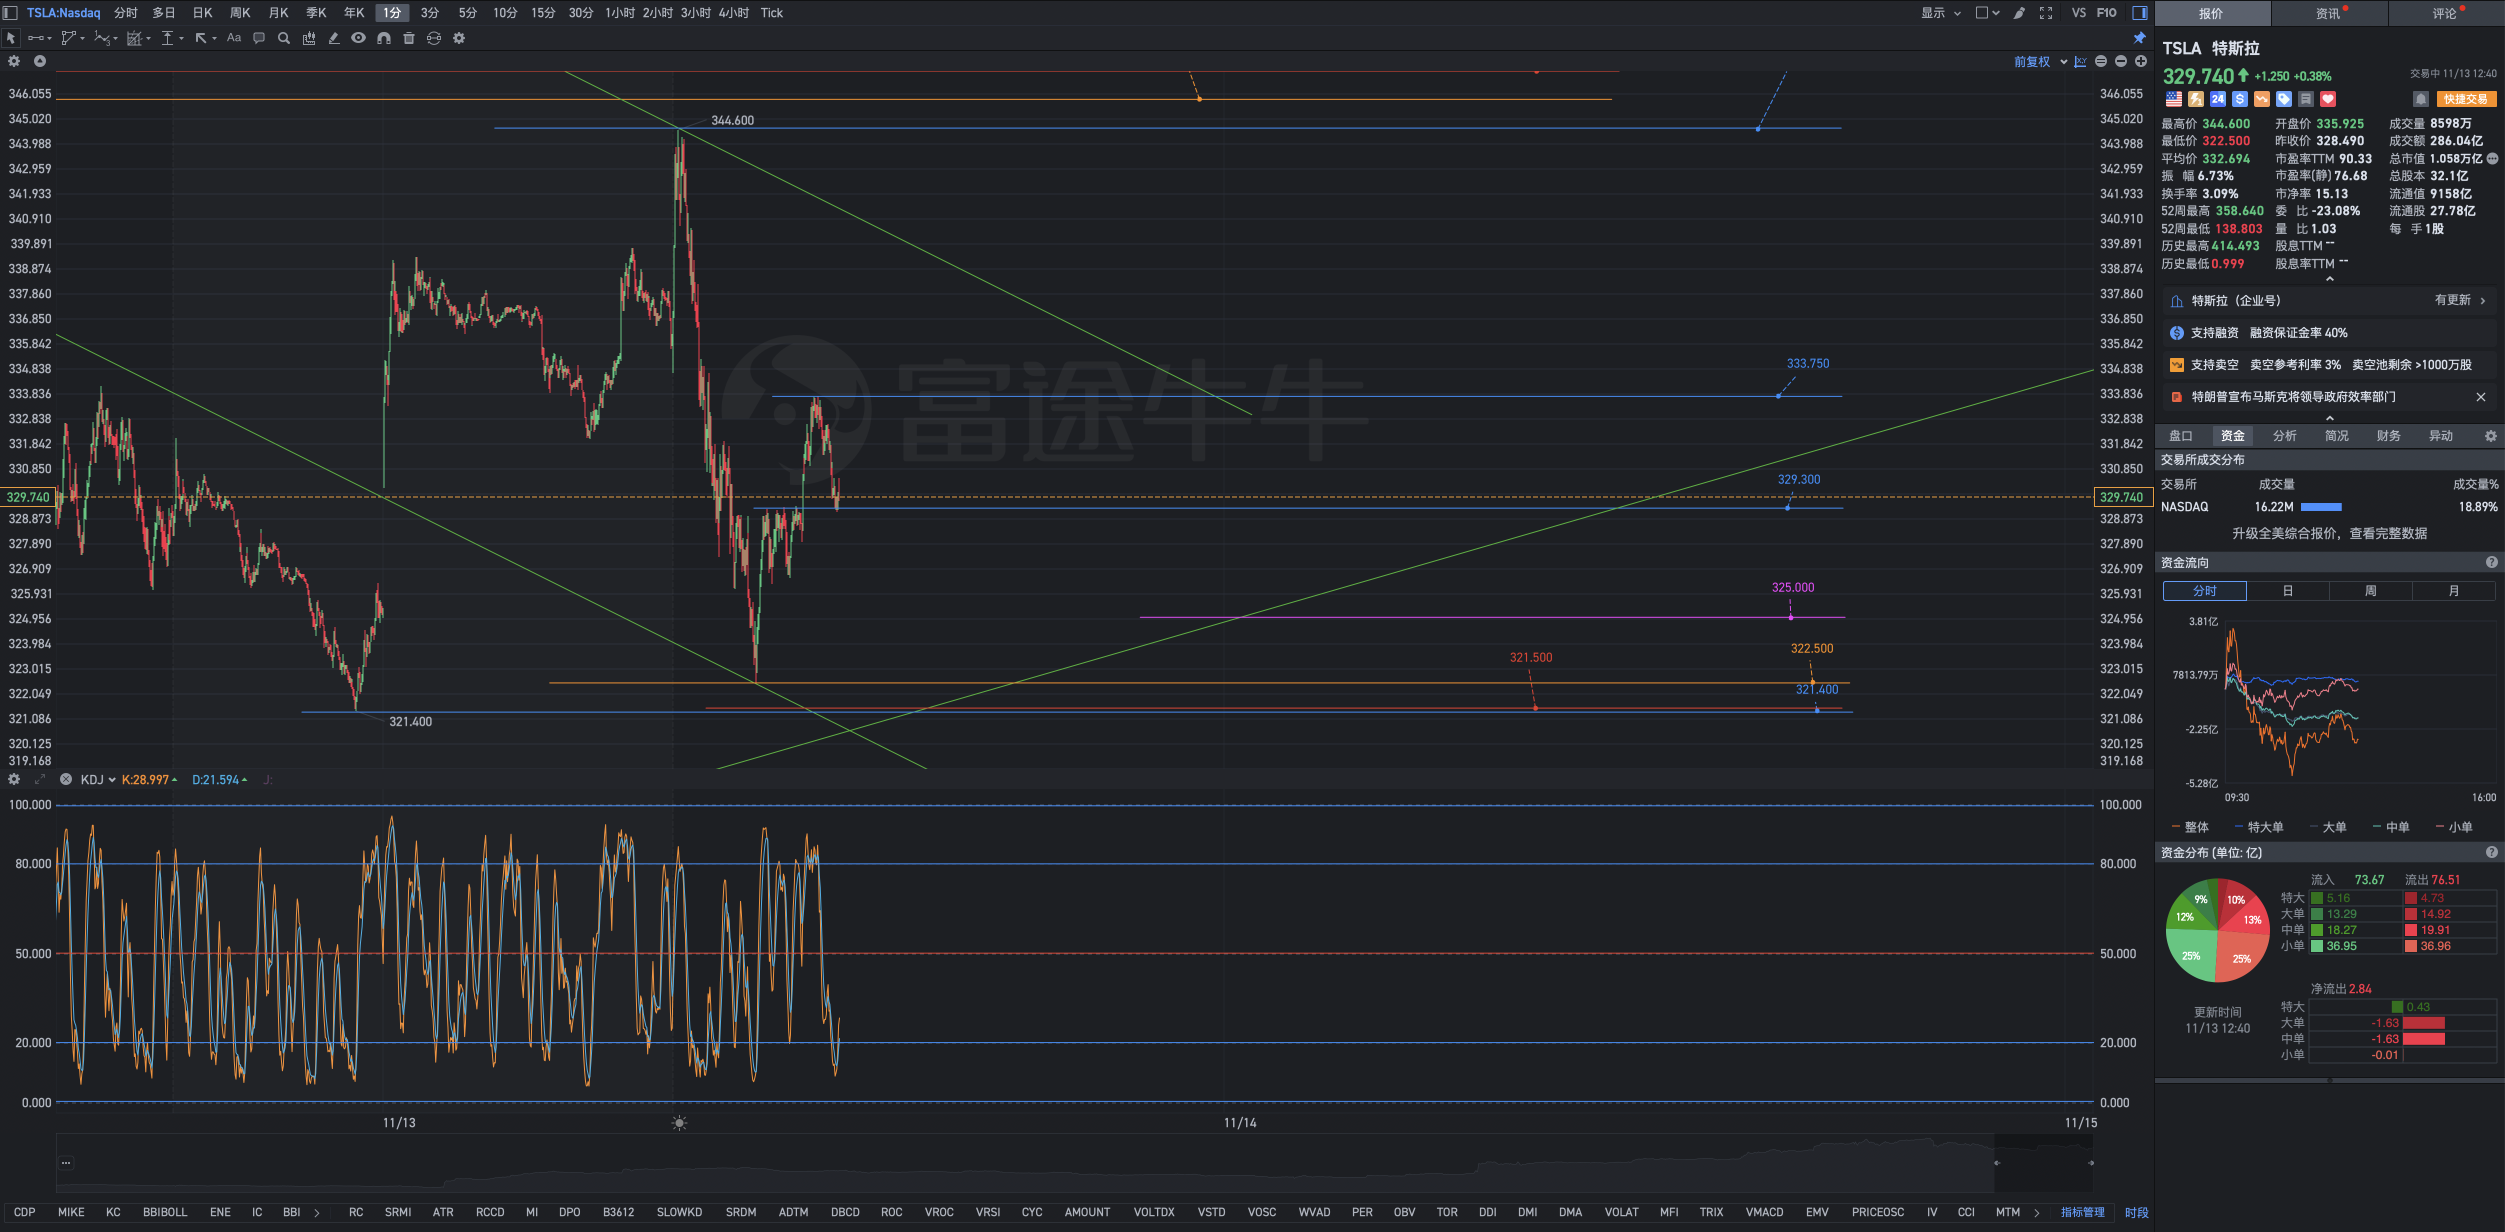Open the 资讯 news tab
2505x1232 pixels.
click(2329, 13)
